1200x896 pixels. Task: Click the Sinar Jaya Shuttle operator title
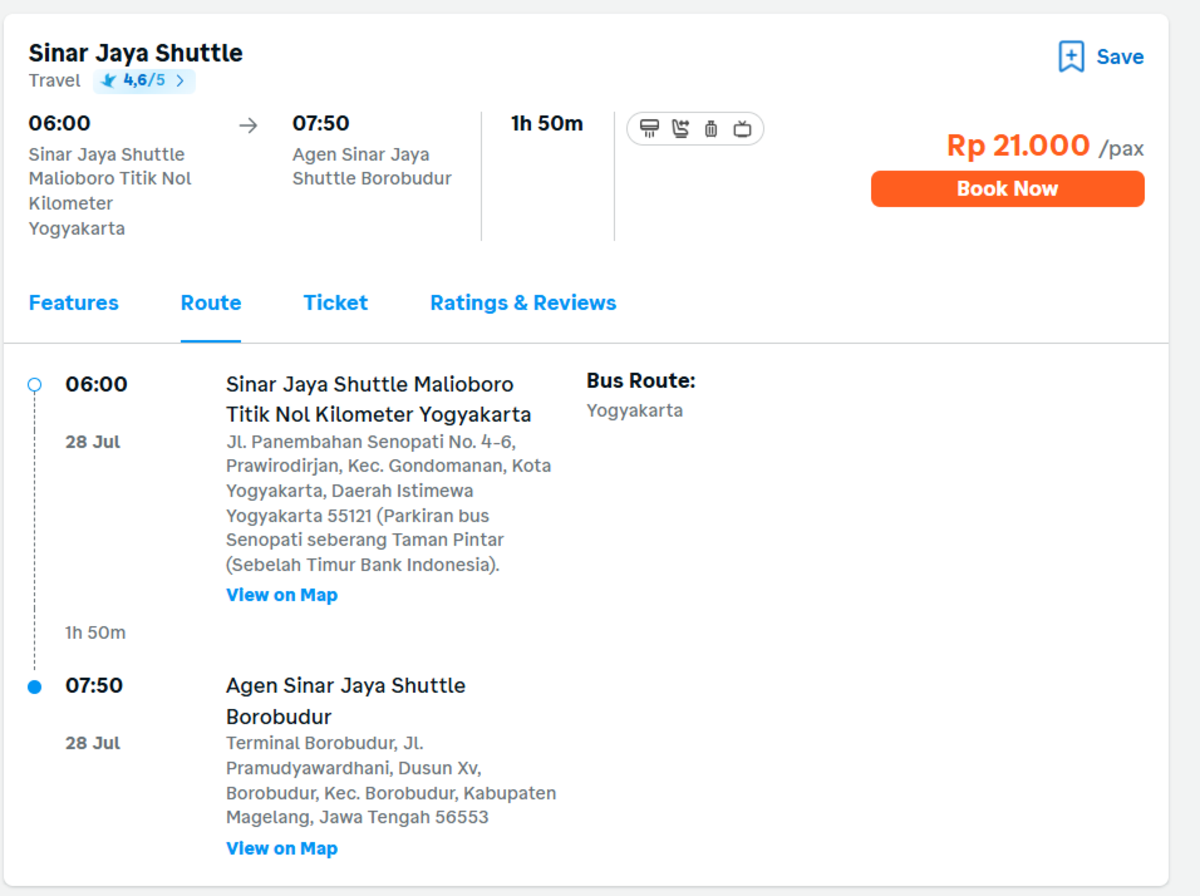point(136,53)
